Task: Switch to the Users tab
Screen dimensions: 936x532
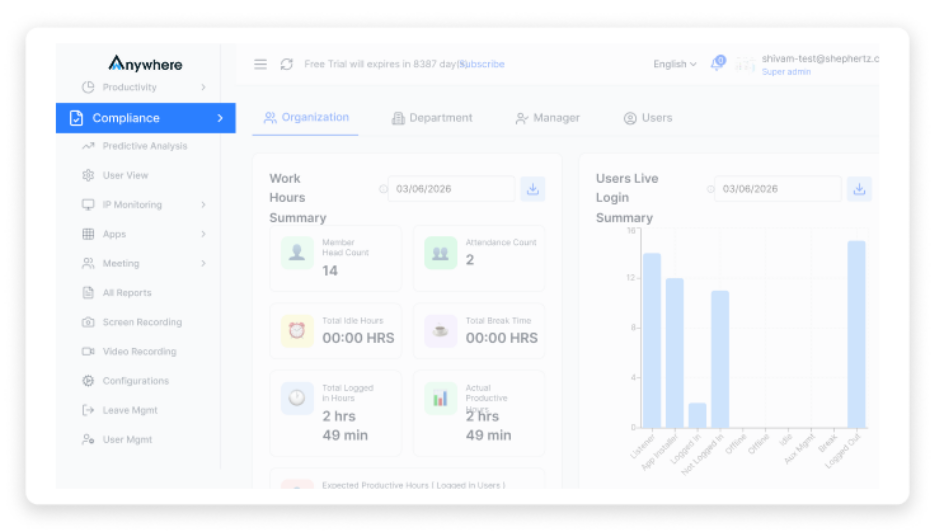Action: pos(648,118)
